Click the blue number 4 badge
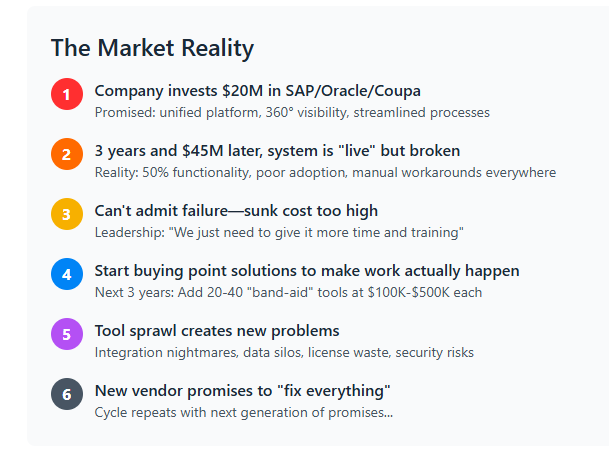 pos(67,274)
